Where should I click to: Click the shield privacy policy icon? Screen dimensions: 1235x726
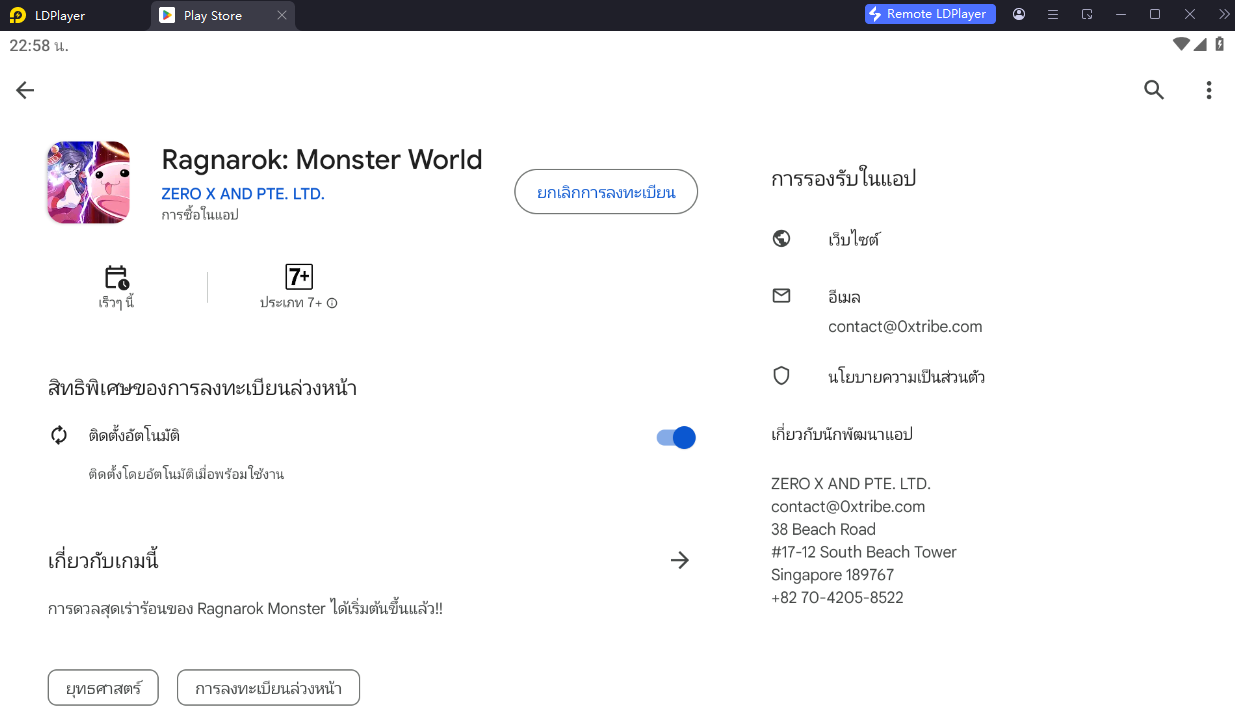pos(782,376)
